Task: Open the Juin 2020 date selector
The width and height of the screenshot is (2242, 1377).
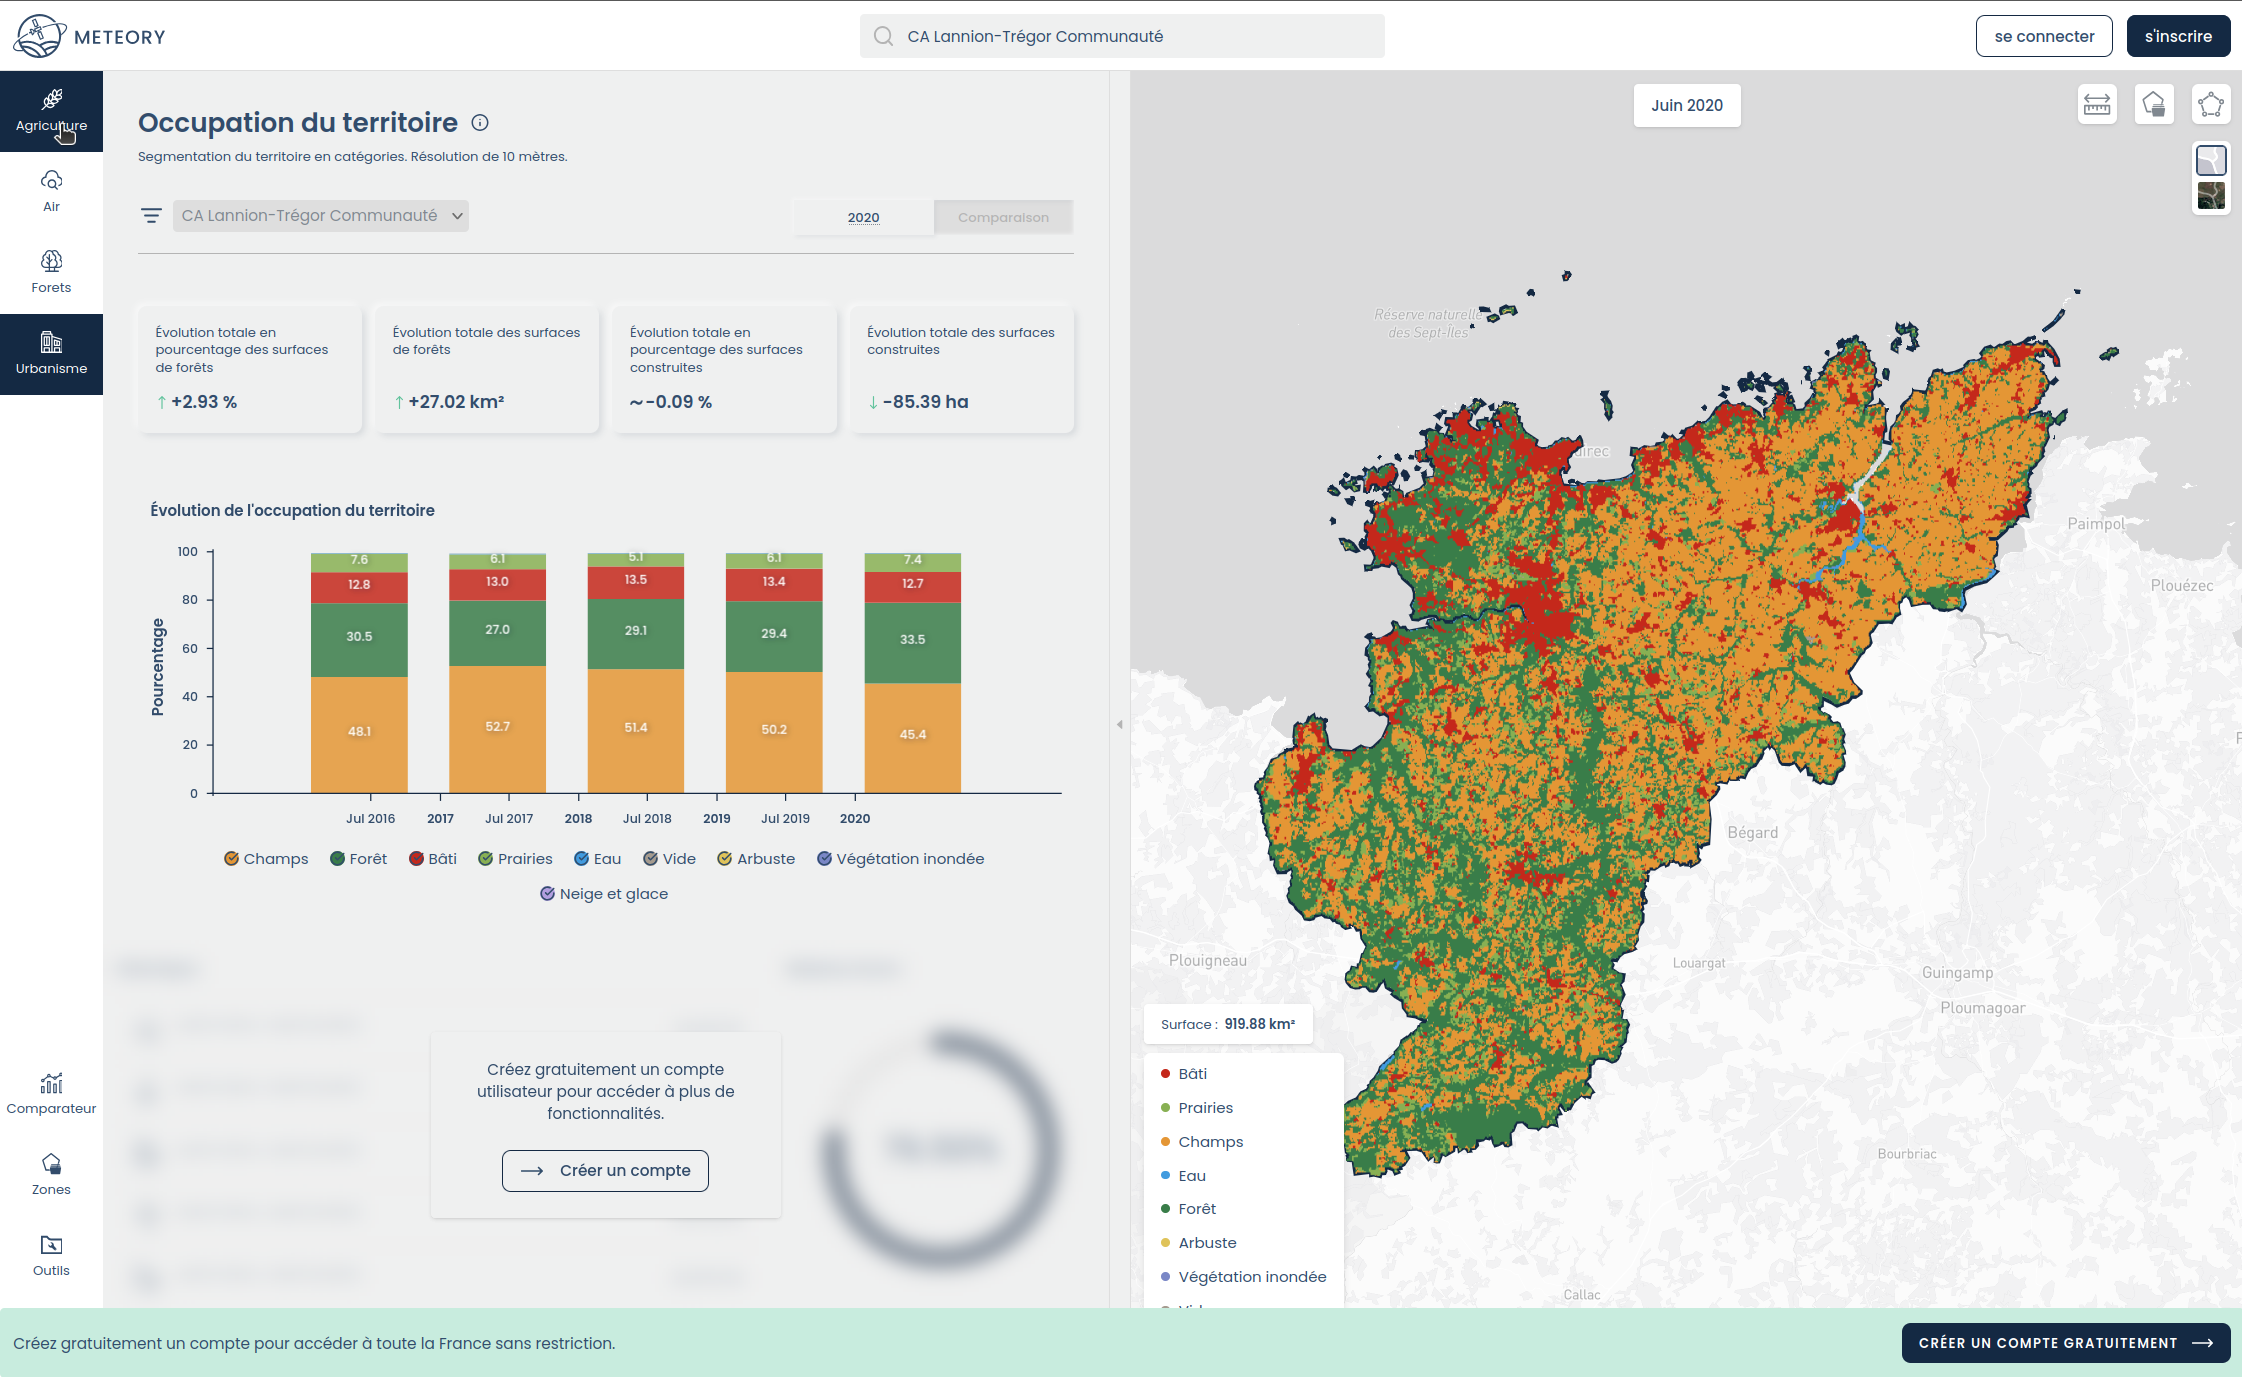Action: [1686, 105]
